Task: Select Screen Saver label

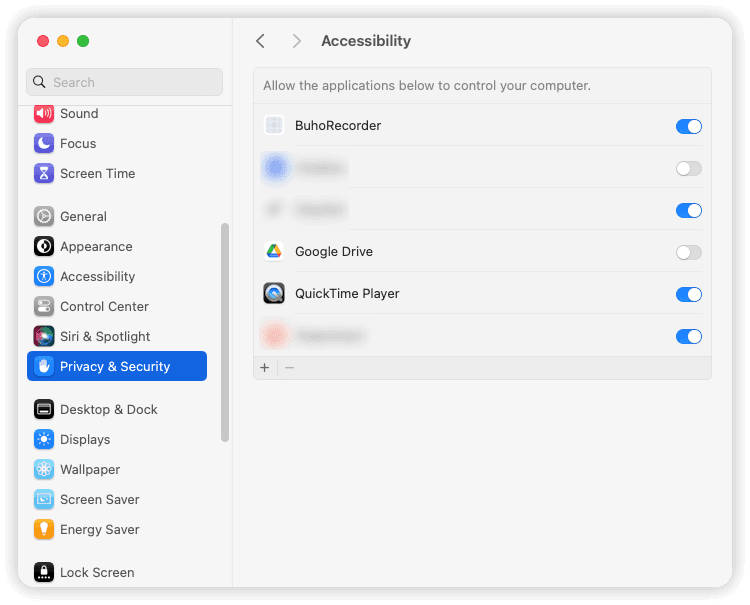Action: pos(99,500)
